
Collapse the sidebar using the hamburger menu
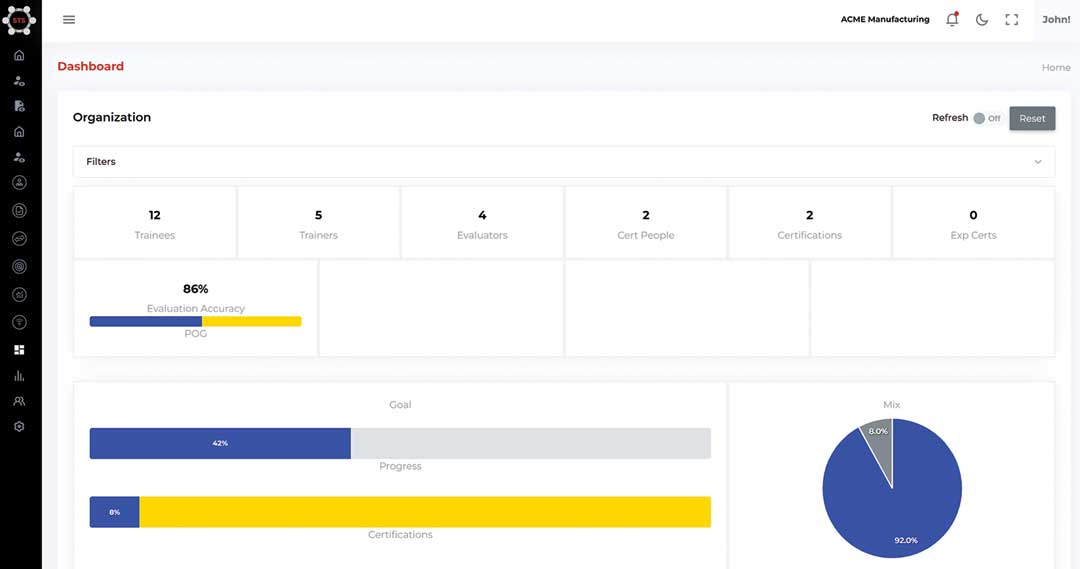[69, 20]
